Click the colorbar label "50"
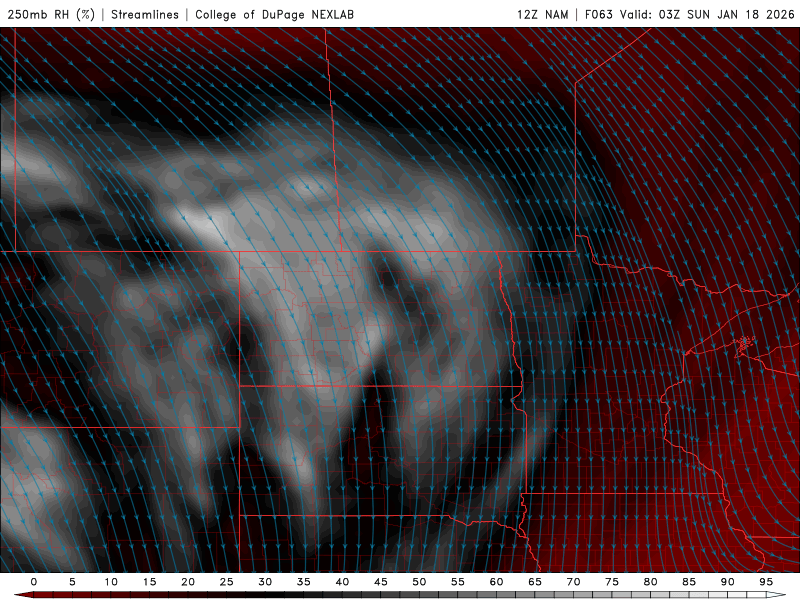 click(x=419, y=582)
